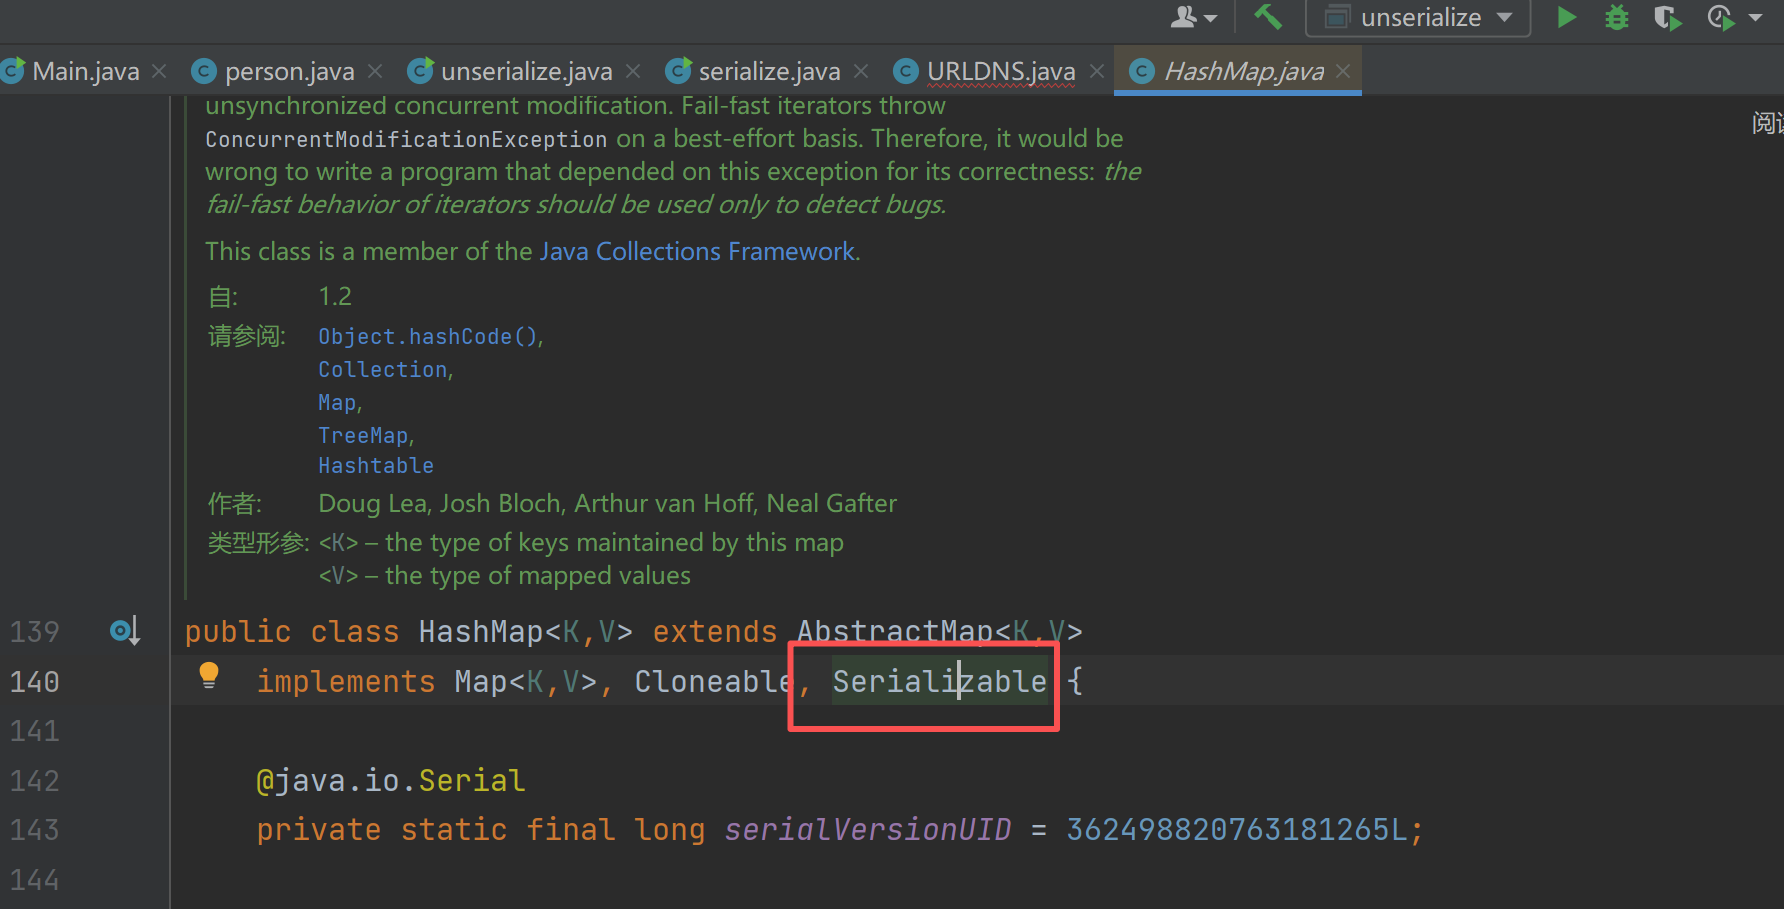Follow the Object.hashCode() reference link
Viewport: 1784px width, 909px height.
pyautogui.click(x=428, y=337)
